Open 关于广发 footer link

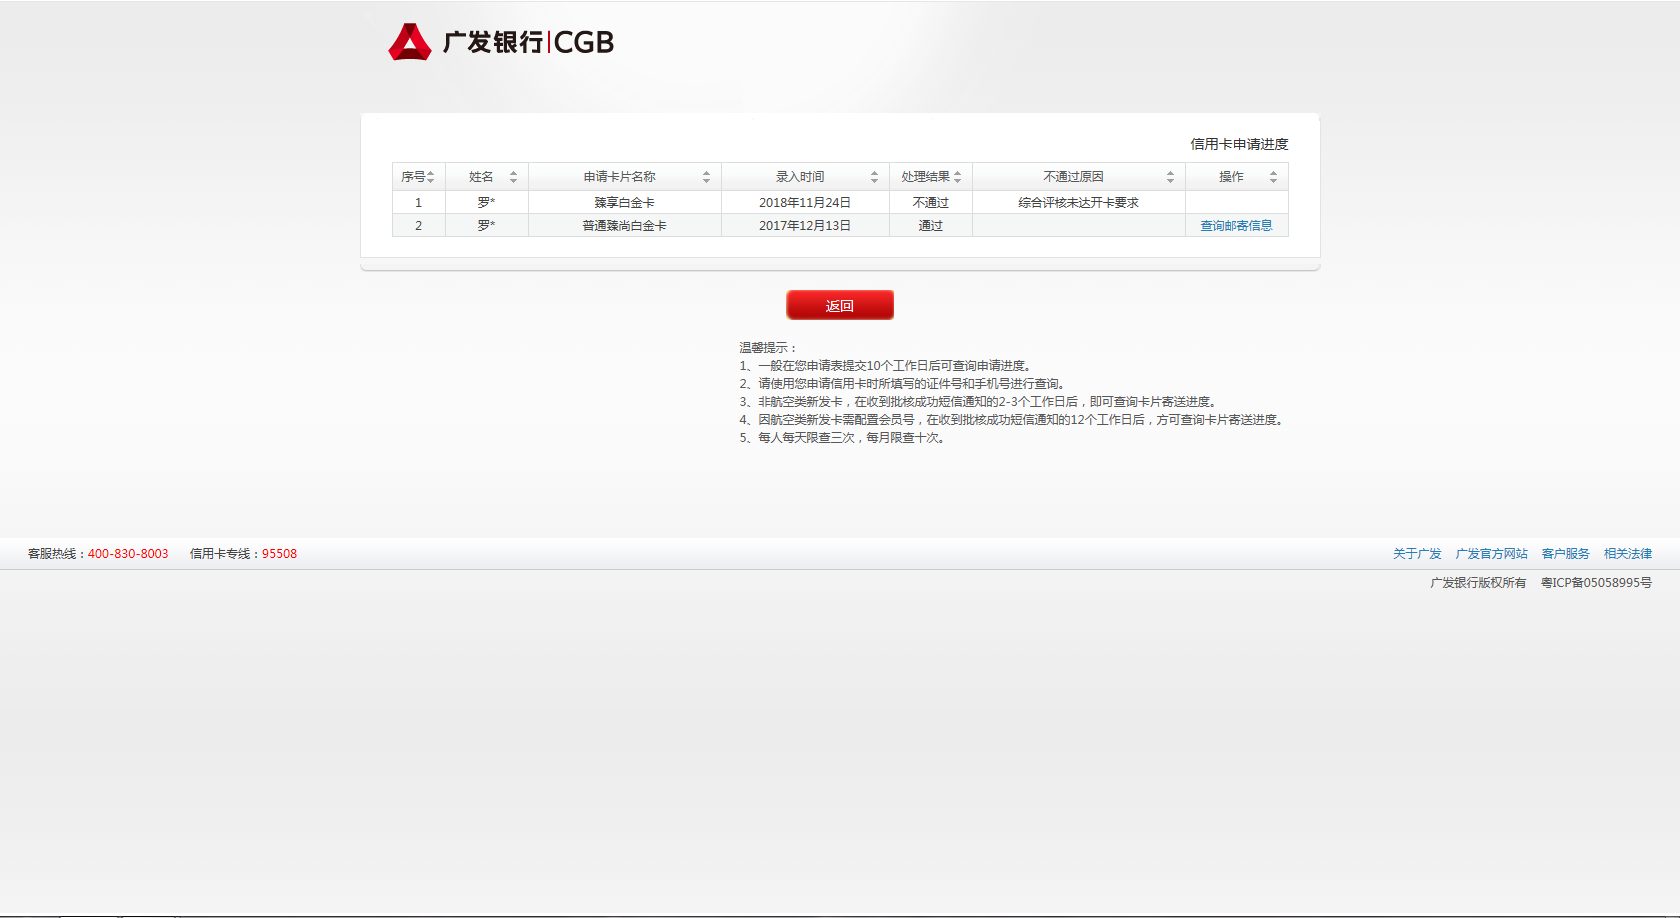click(1417, 554)
